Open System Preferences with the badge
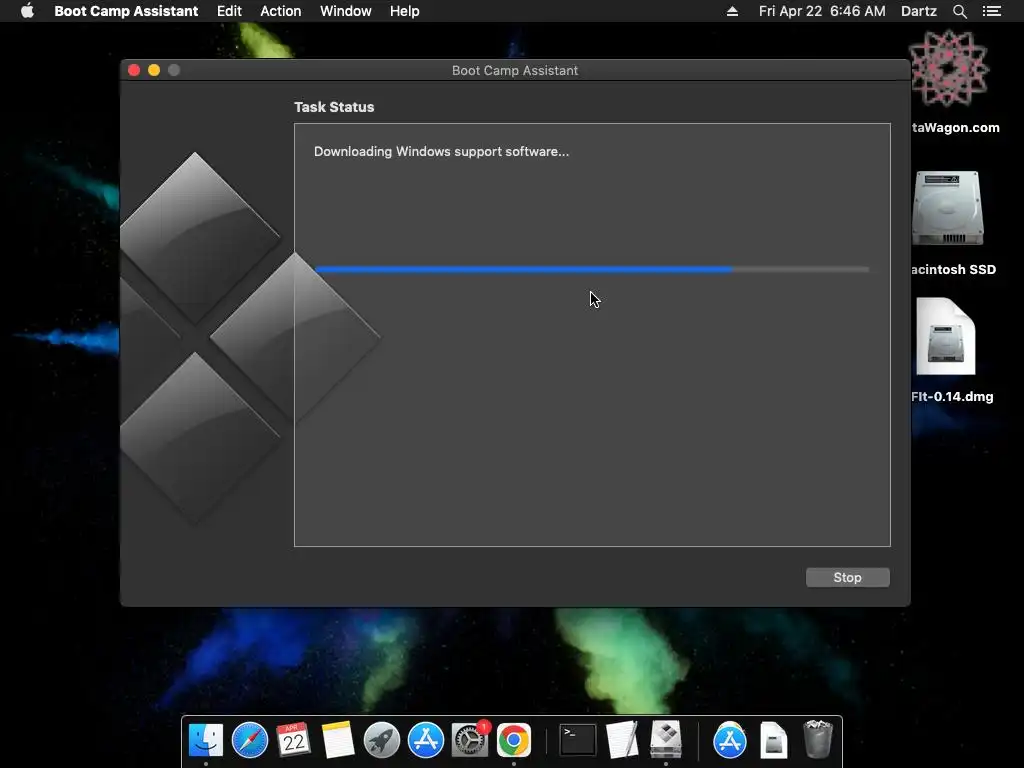Screen dimensions: 1024x768 (470, 740)
